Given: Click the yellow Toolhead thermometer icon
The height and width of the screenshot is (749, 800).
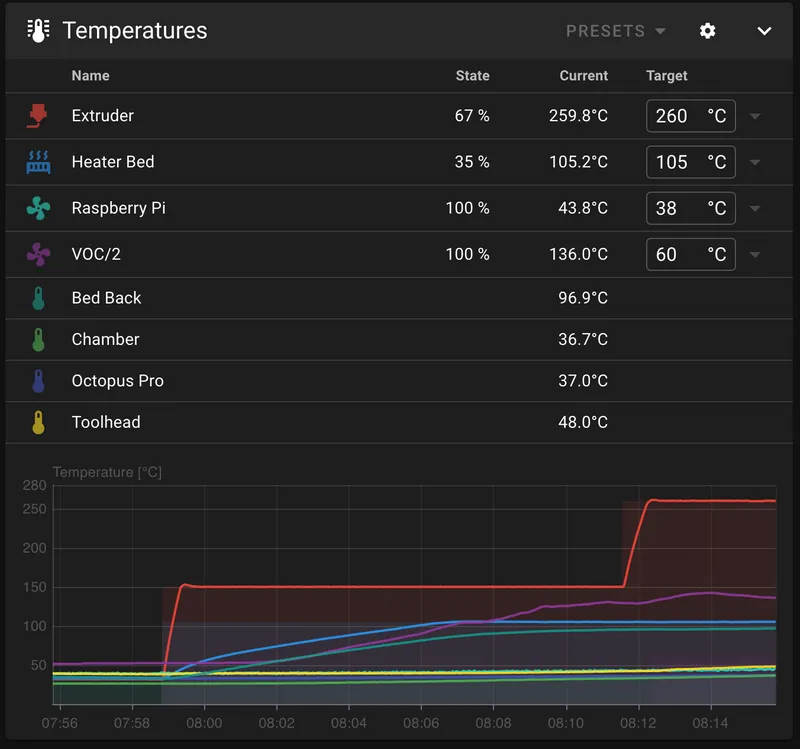Looking at the screenshot, I should pyautogui.click(x=38, y=422).
